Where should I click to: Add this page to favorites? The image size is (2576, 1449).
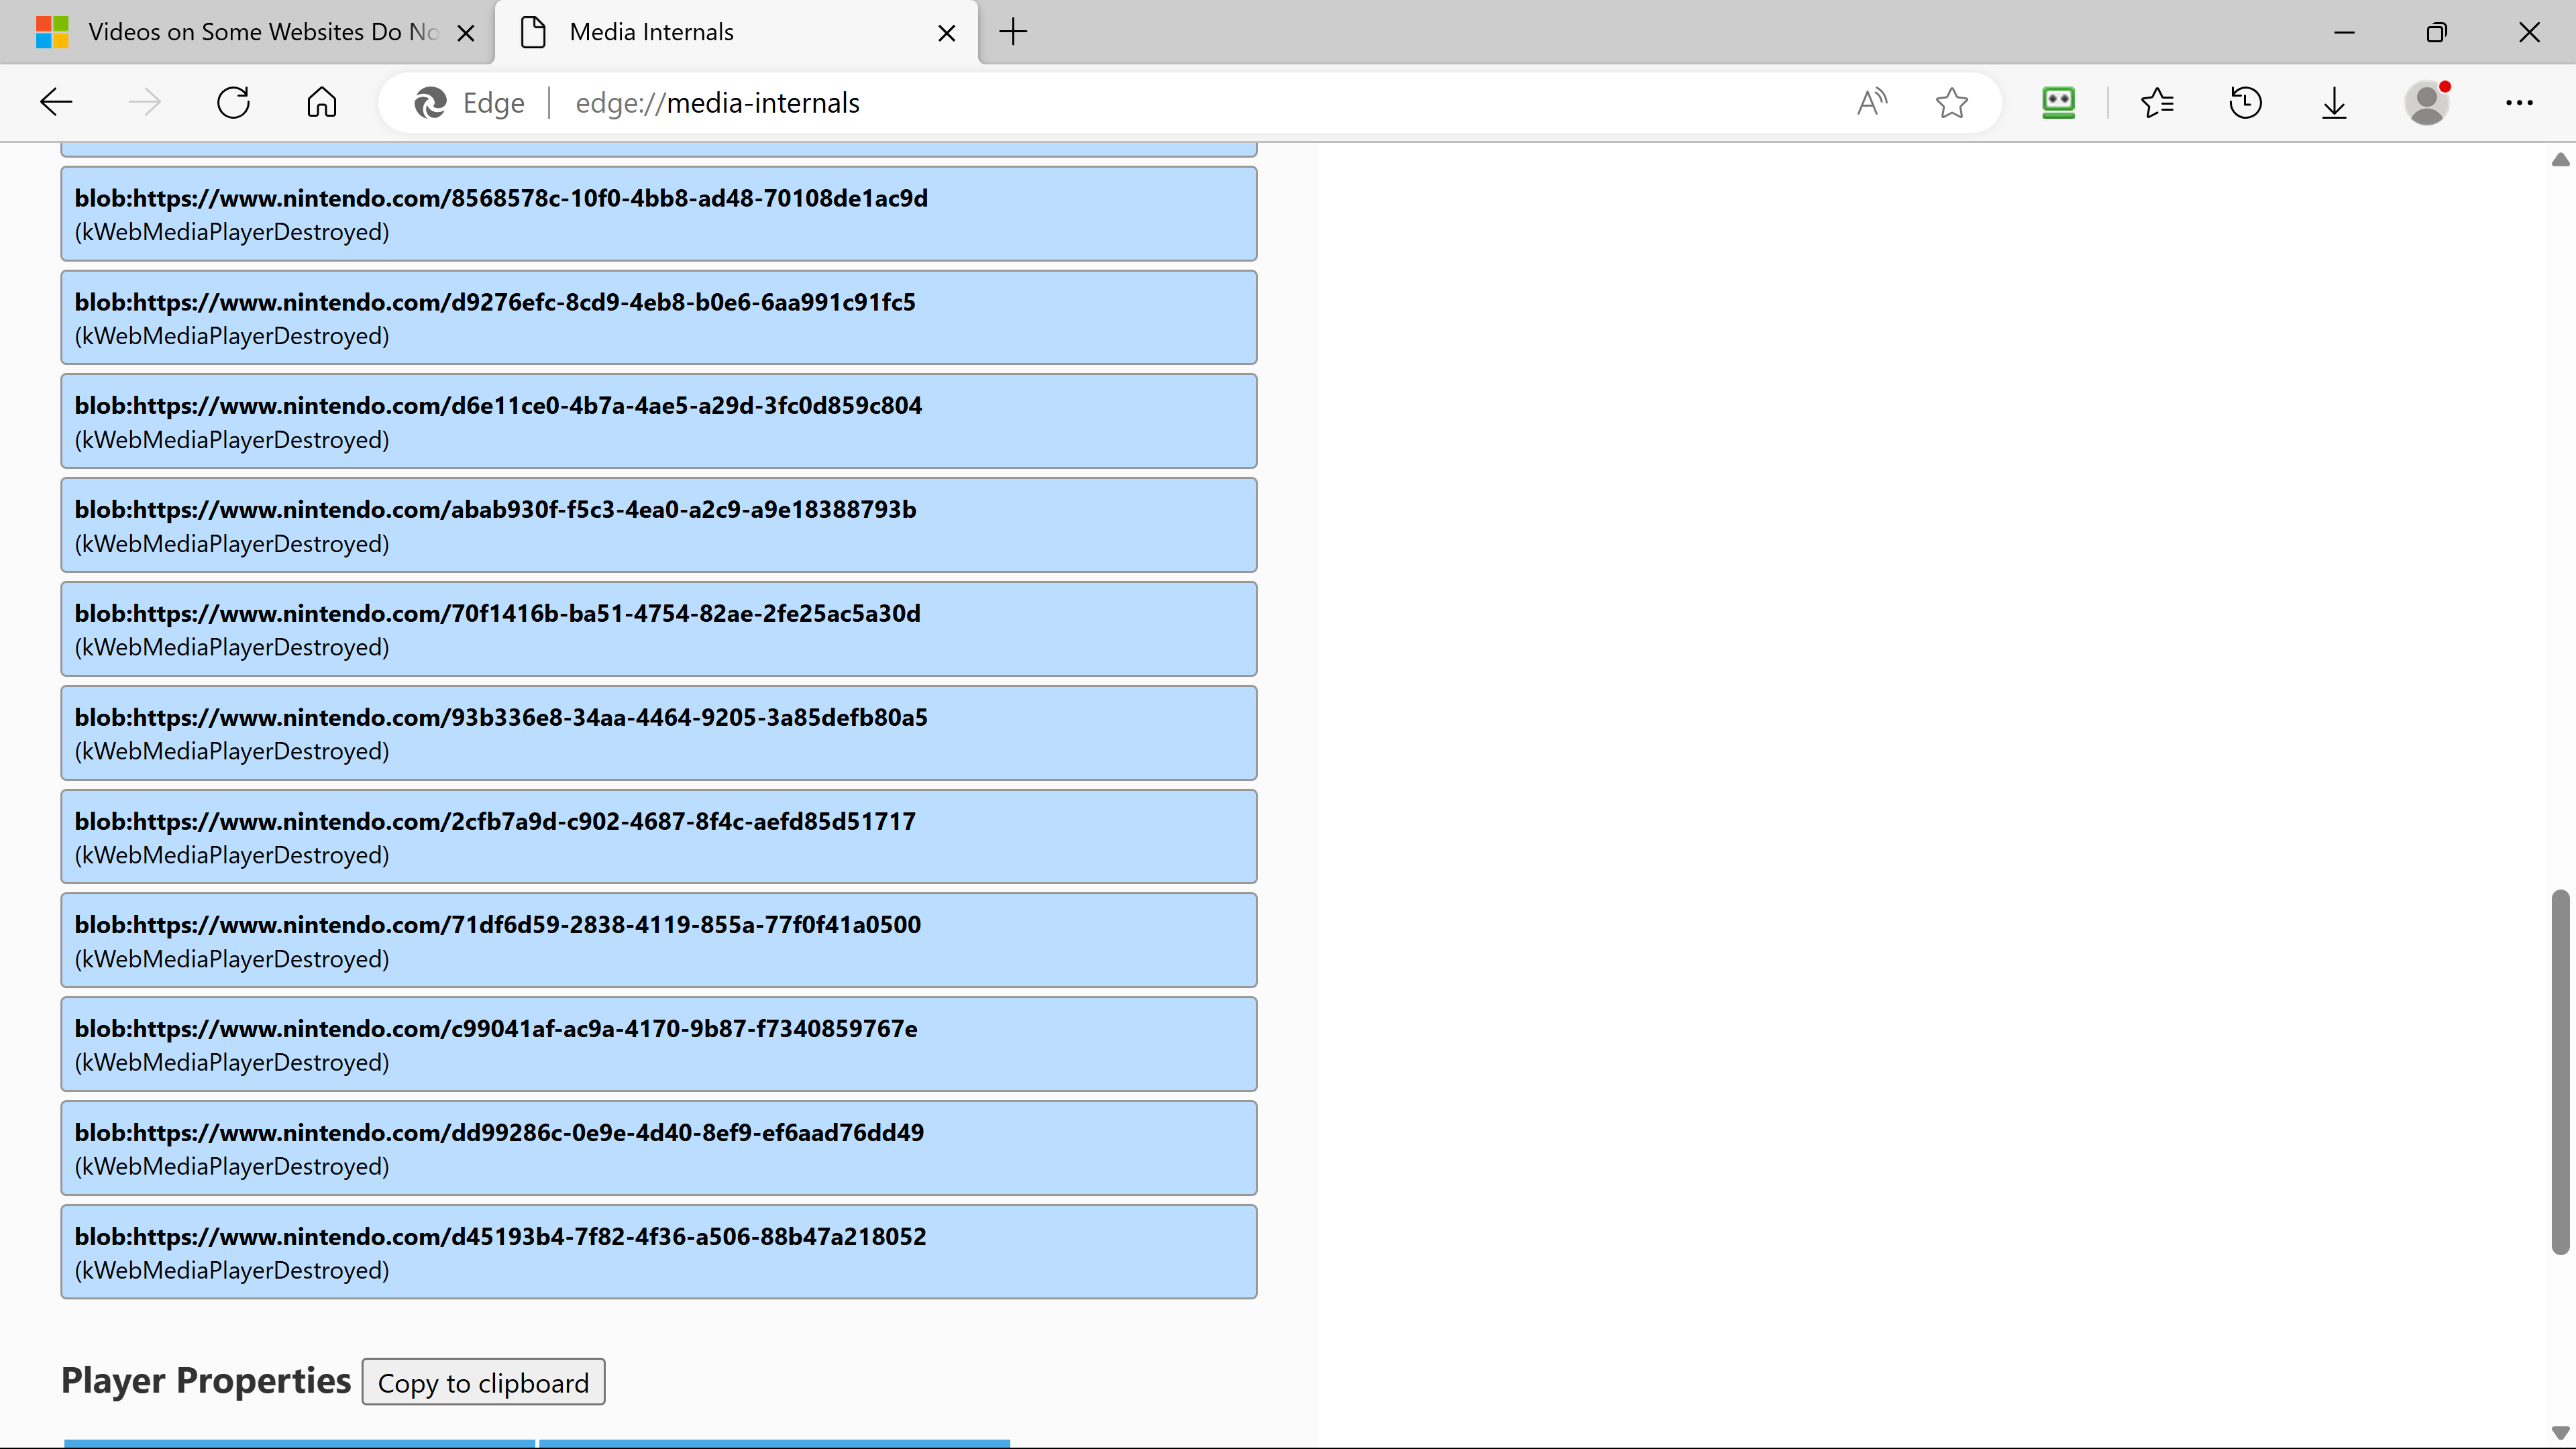tap(1951, 102)
